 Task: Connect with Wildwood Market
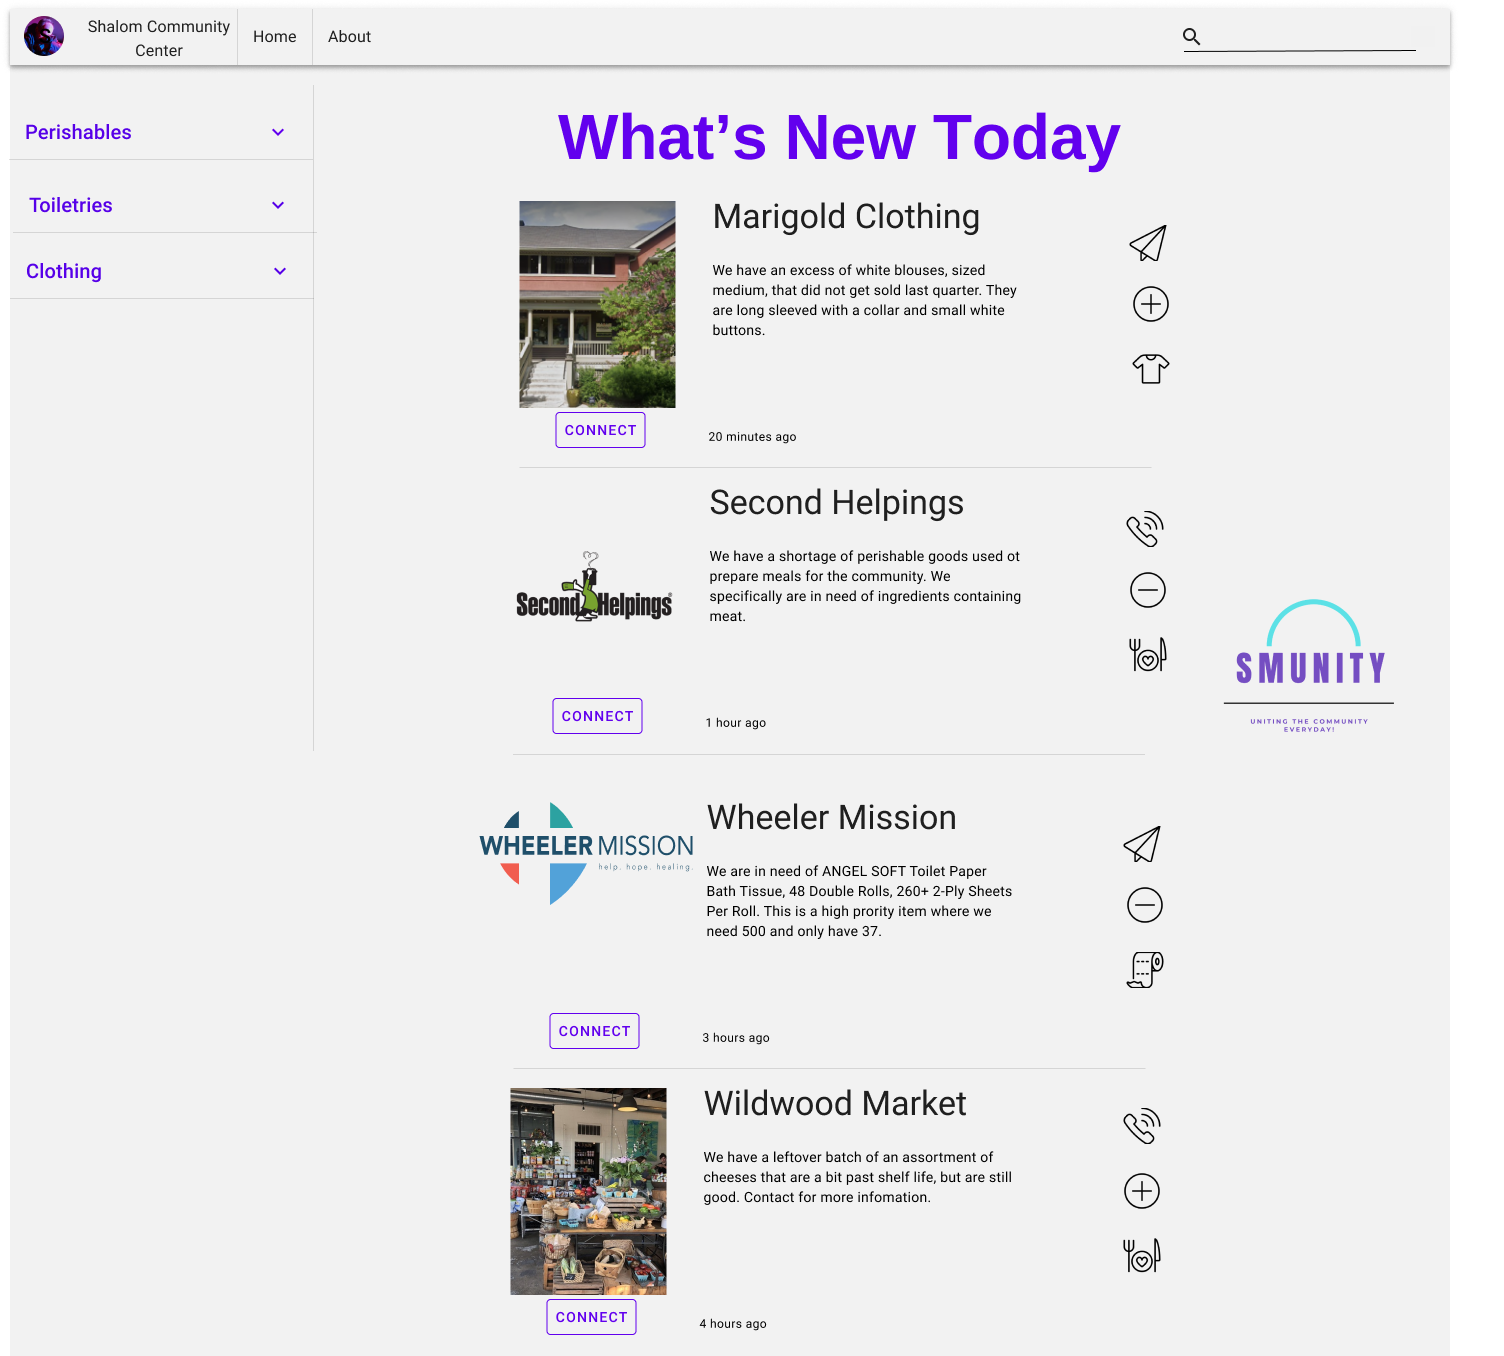pyautogui.click(x=591, y=1317)
